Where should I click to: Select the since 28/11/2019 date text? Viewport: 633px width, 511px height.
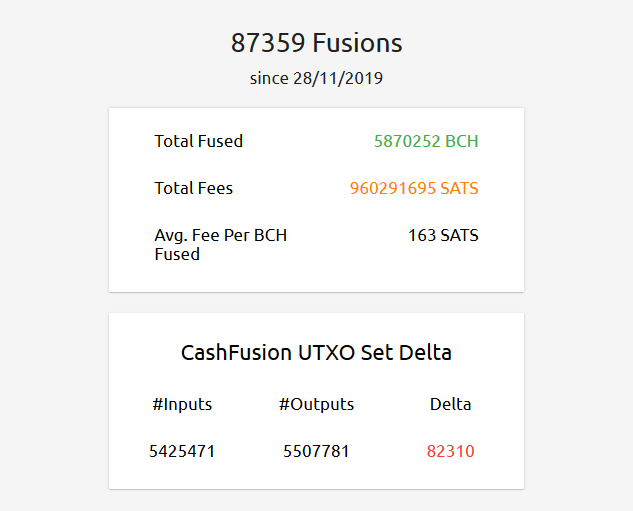coord(316,78)
